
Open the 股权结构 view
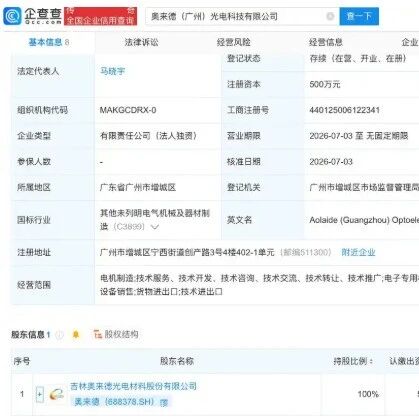(116, 334)
